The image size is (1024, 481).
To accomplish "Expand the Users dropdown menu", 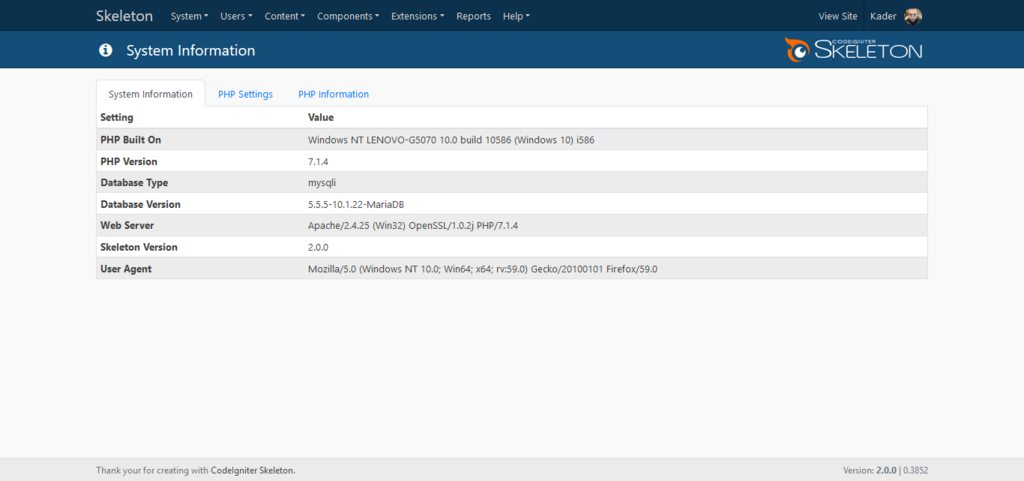I will coord(236,16).
